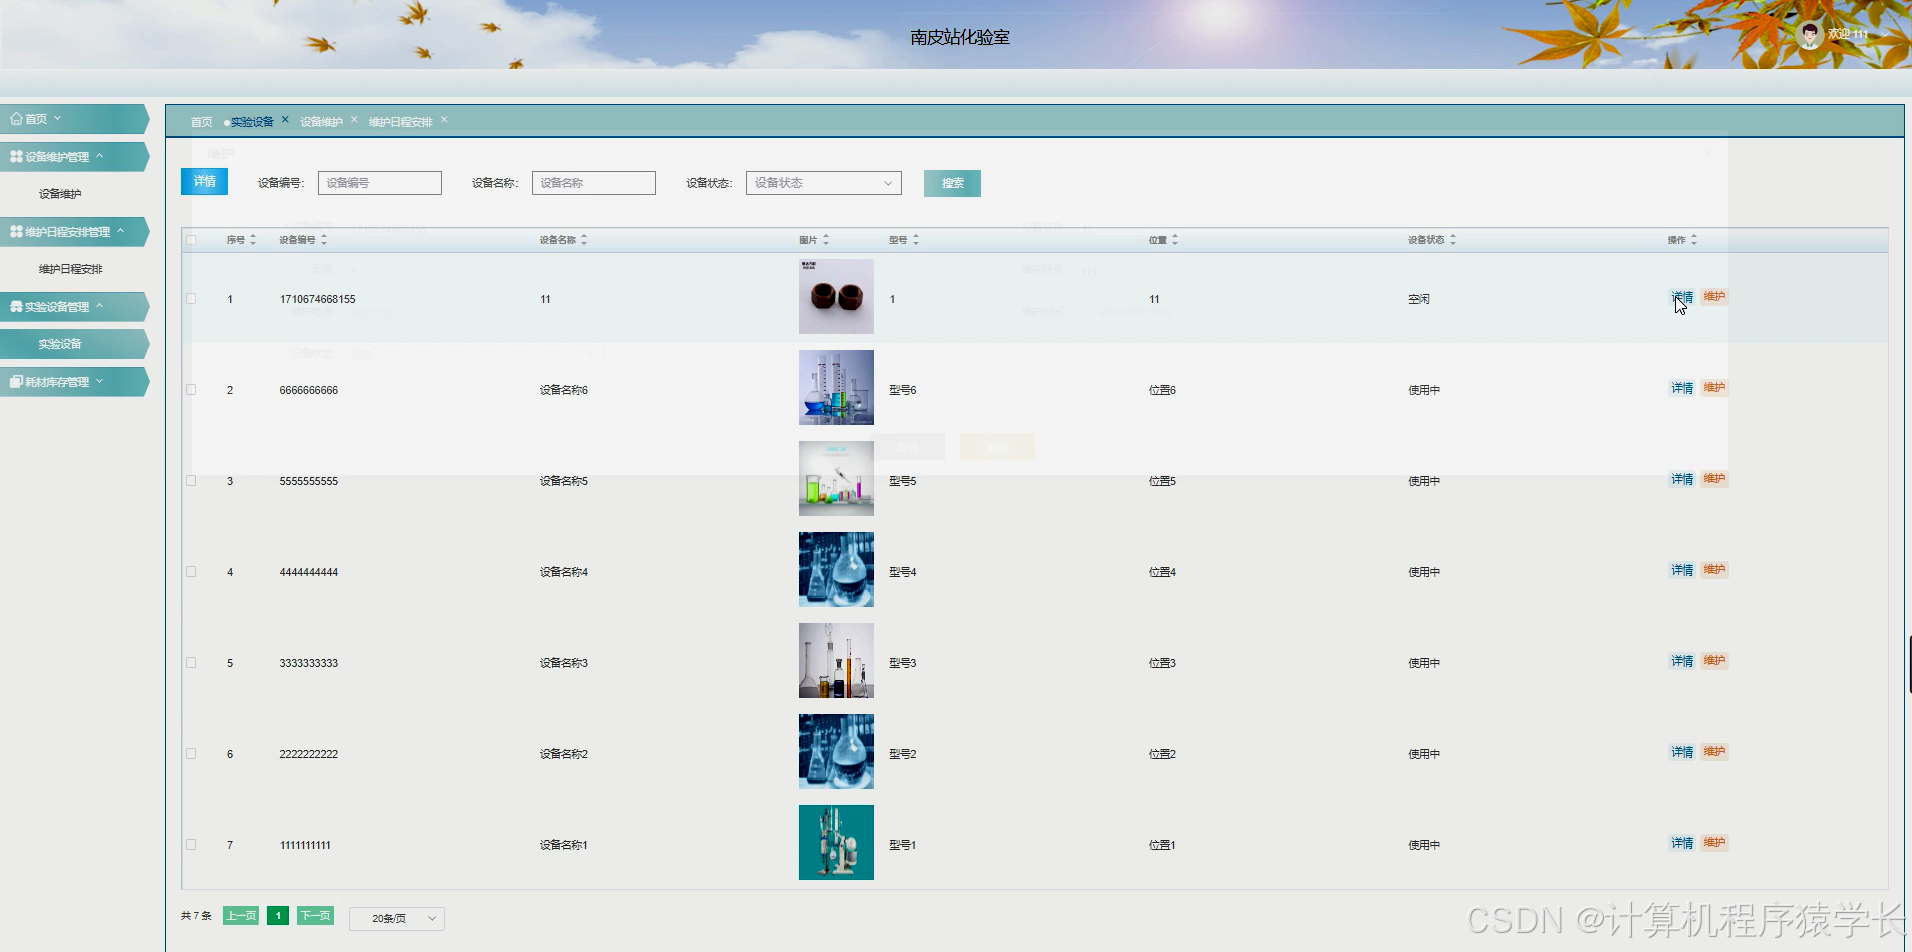Tick the checkbox for row 1111111111
This screenshot has width=1912, height=952.
191,844
